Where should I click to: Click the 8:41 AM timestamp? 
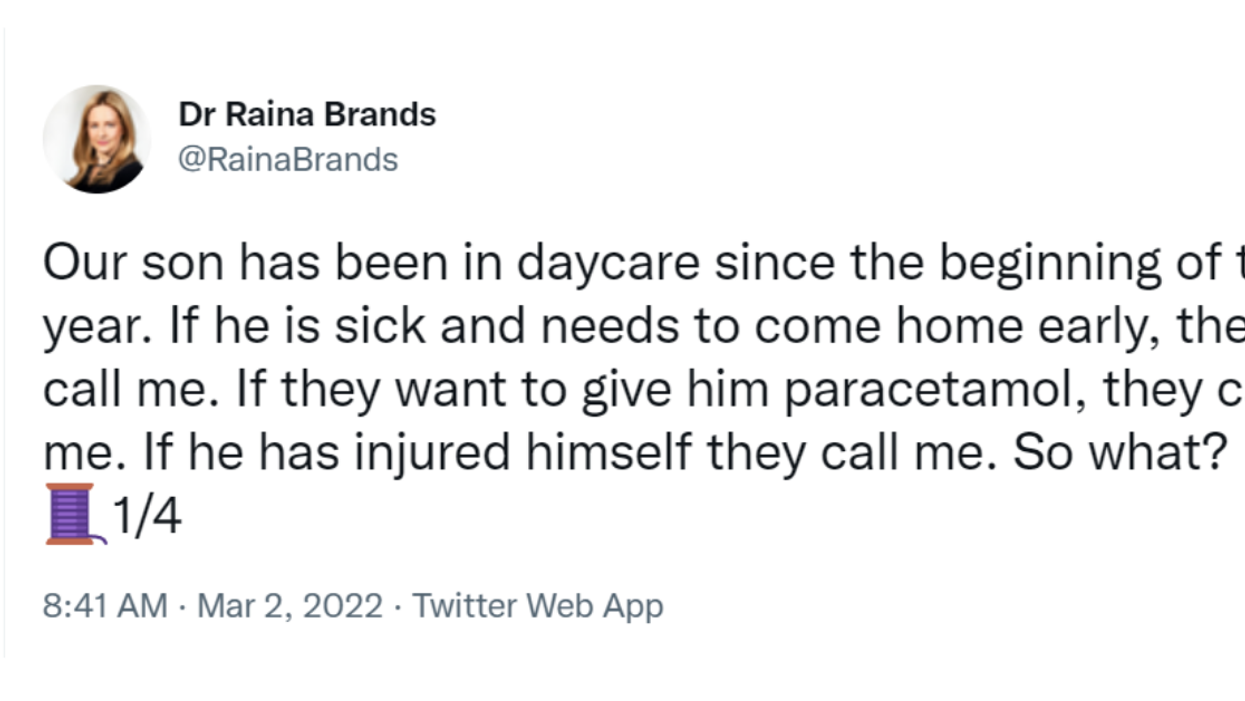pyautogui.click(x=105, y=606)
